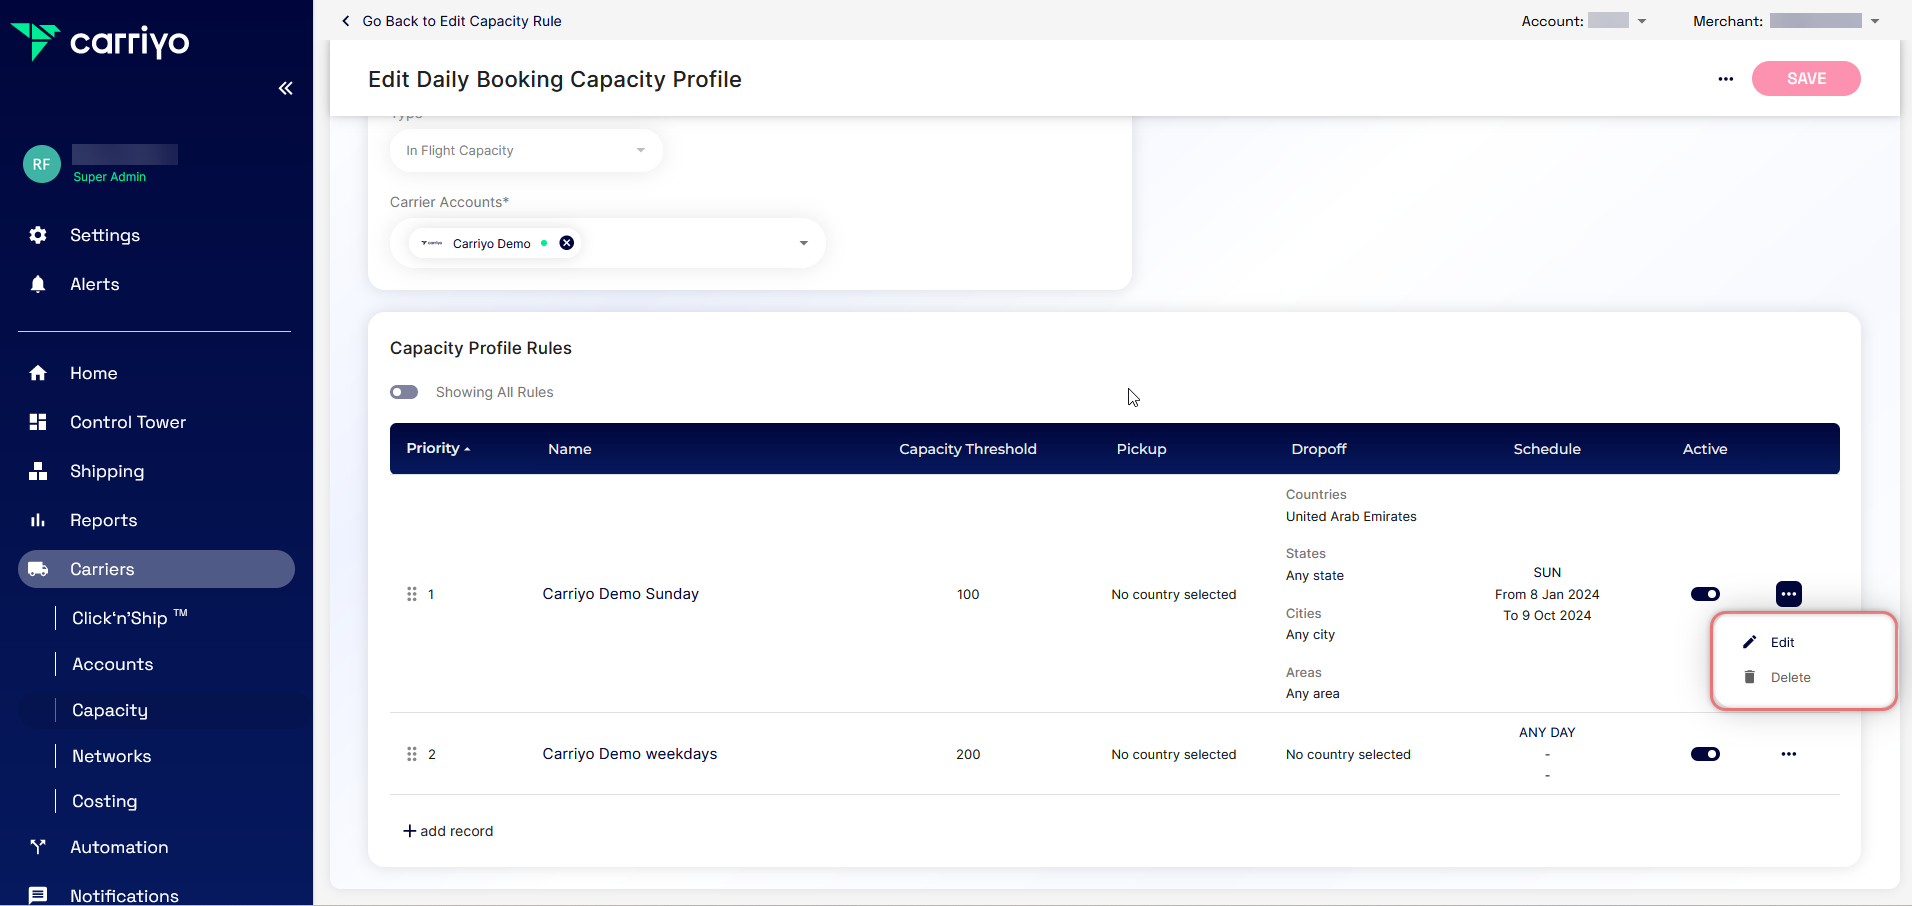
Task: Open the Carrier Accounts dropdown
Action: 803,242
